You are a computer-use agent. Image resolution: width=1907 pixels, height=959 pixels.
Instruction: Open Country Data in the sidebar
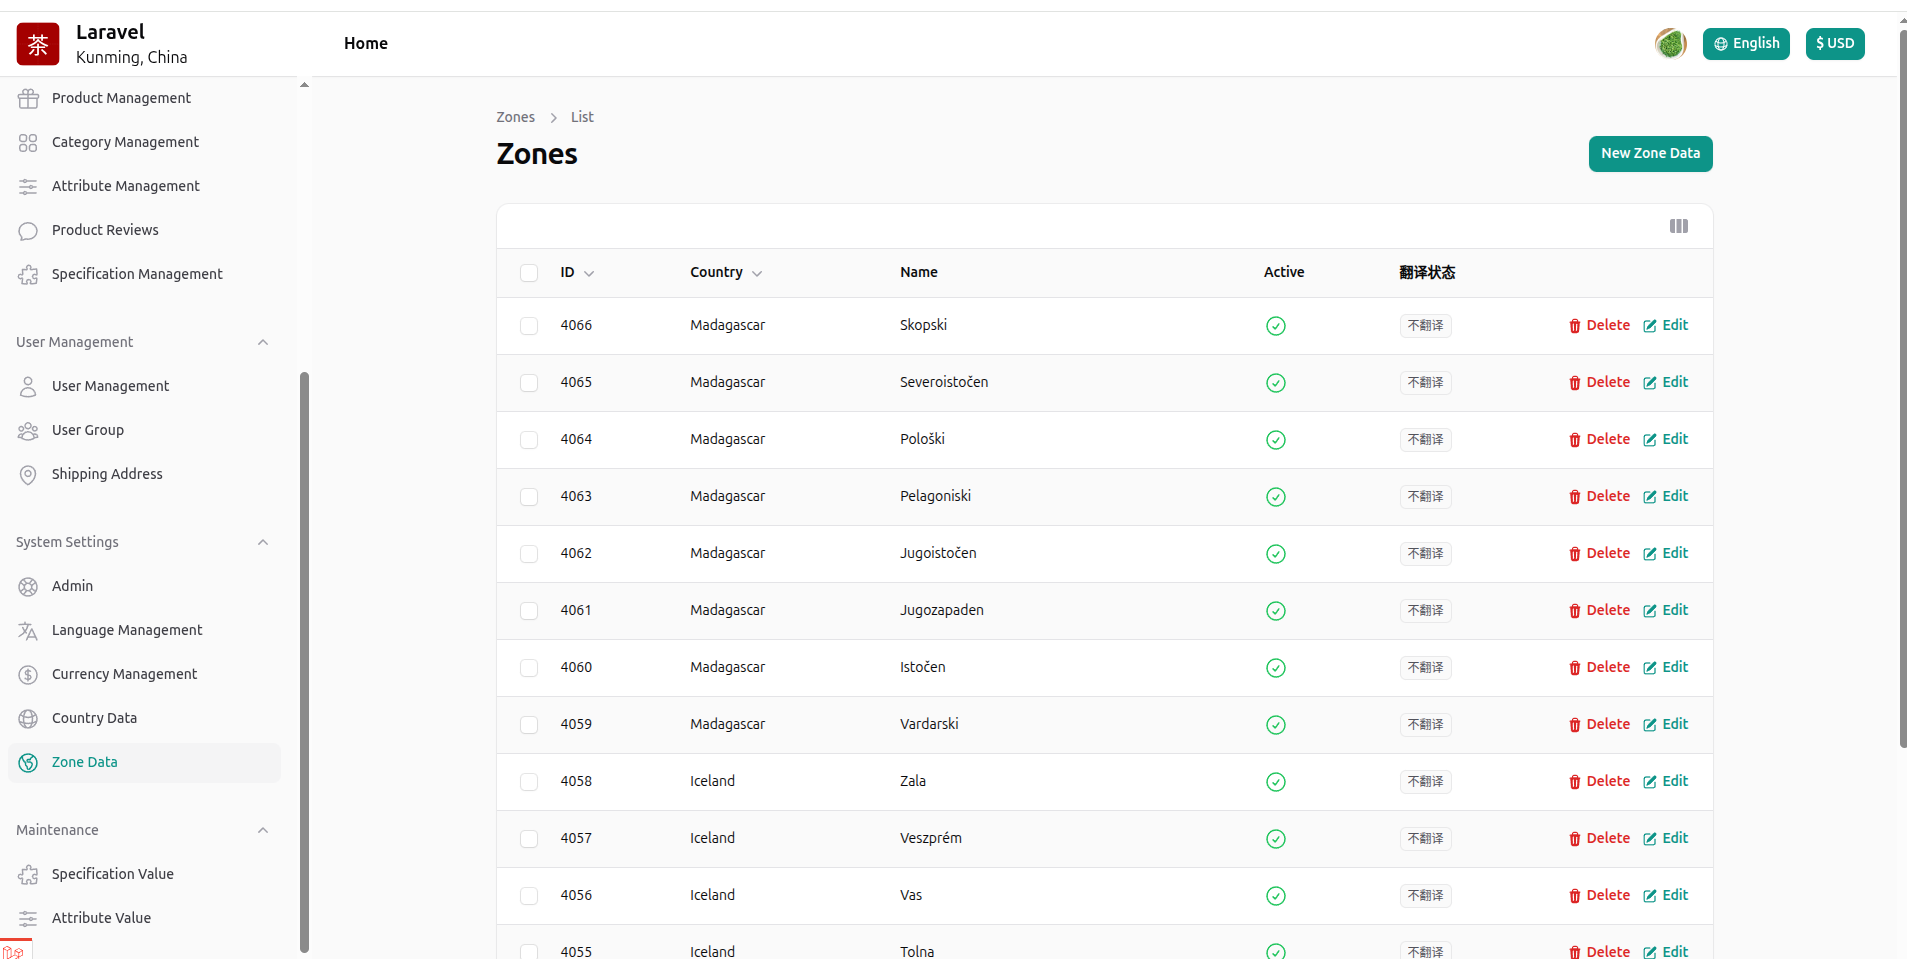click(x=94, y=718)
